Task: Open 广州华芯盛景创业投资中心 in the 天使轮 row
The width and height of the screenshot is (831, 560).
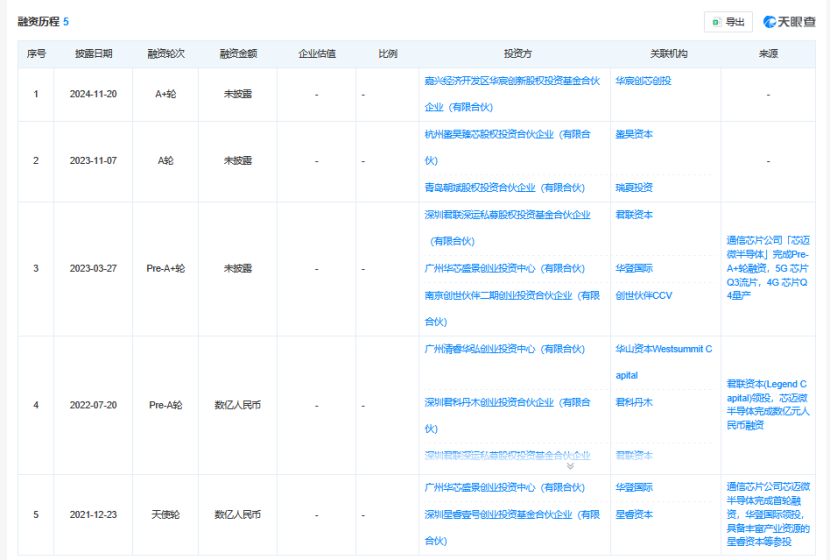Action: point(505,487)
